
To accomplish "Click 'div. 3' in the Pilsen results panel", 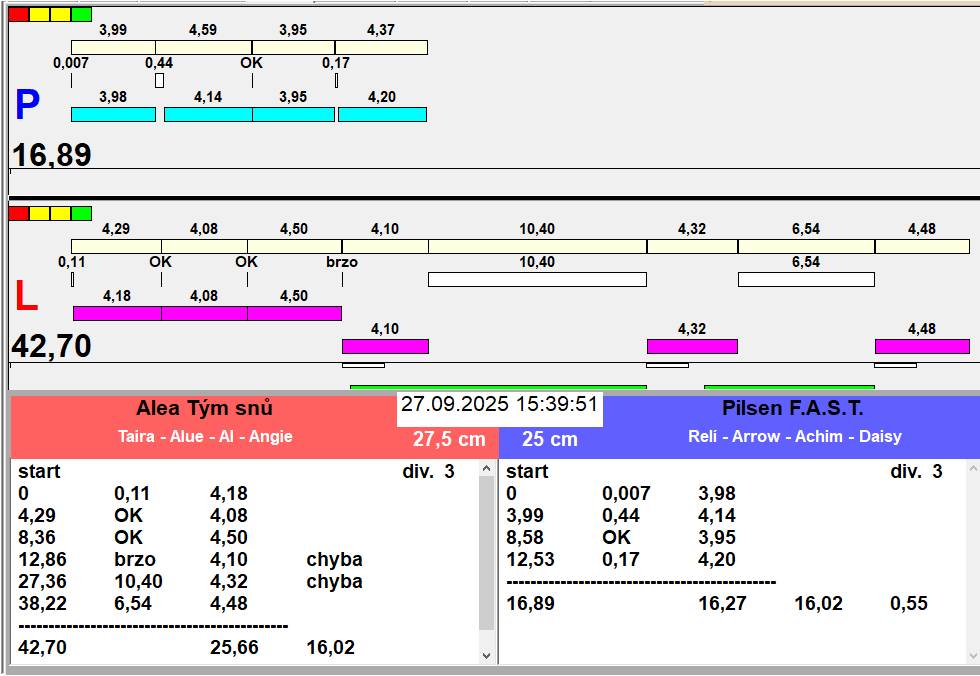I will (x=916, y=471).
